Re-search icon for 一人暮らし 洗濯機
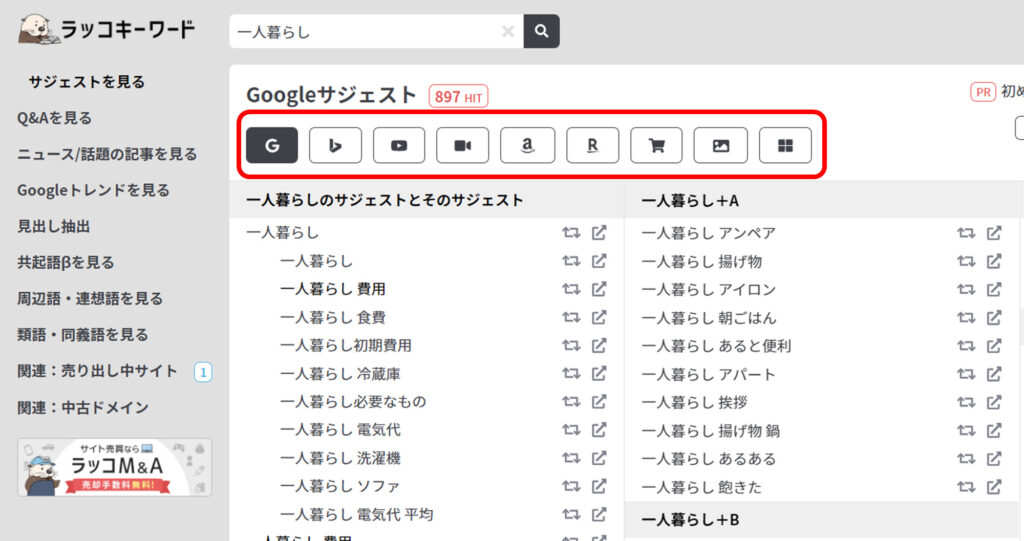1024x541 pixels. point(571,457)
